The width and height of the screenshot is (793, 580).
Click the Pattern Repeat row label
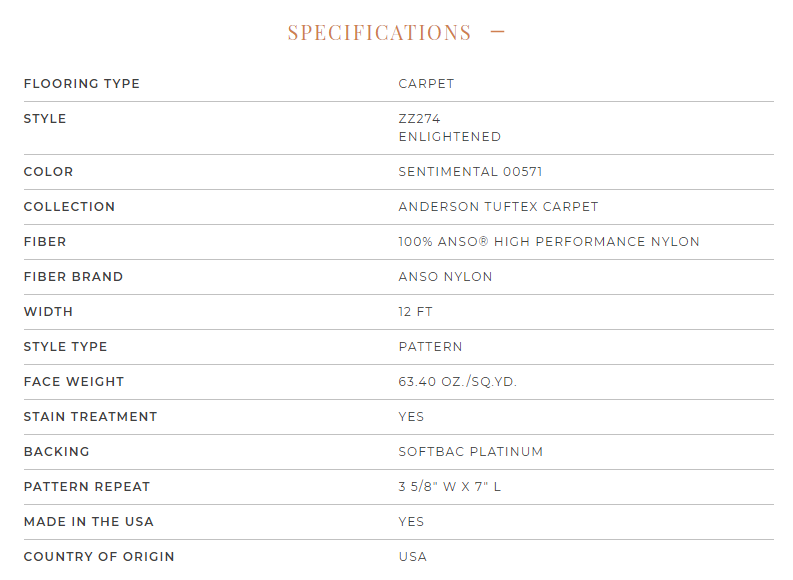(87, 486)
